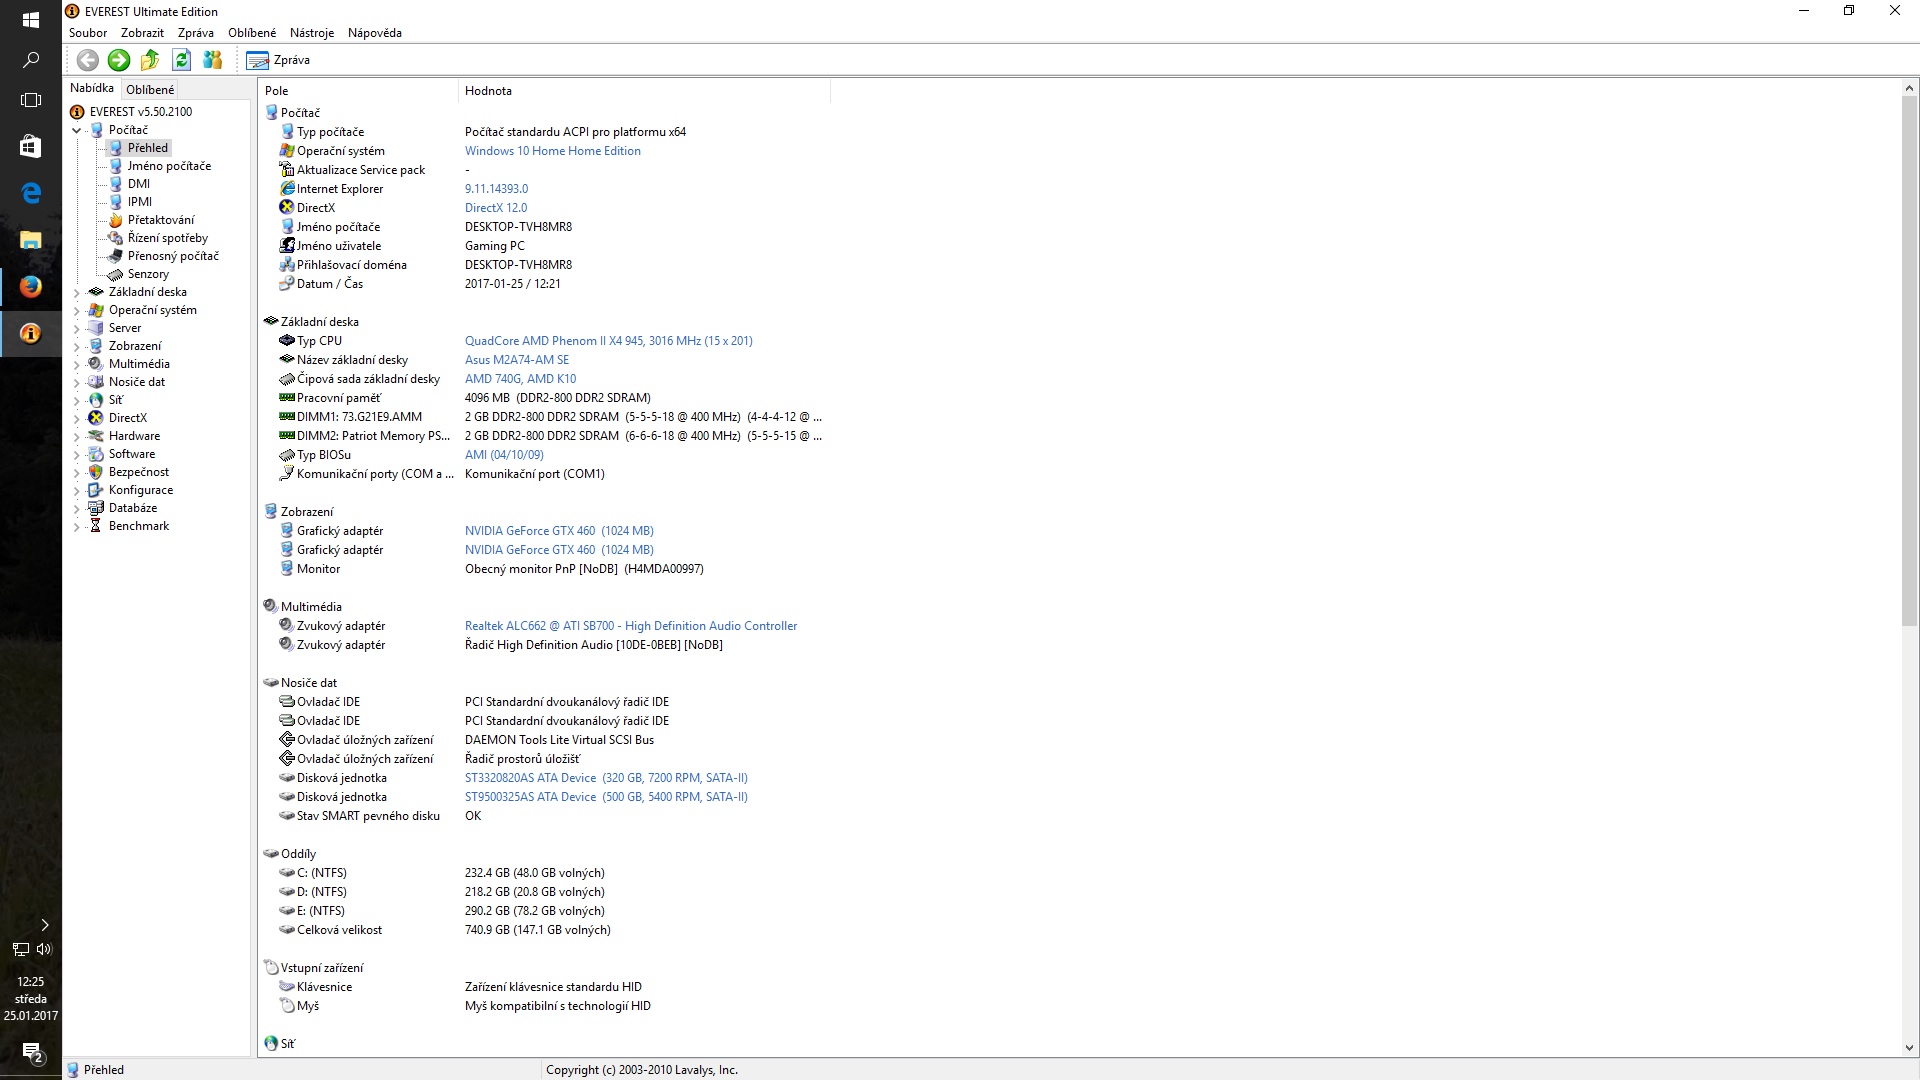Select Přetaktování in the tree

pyautogui.click(x=160, y=220)
